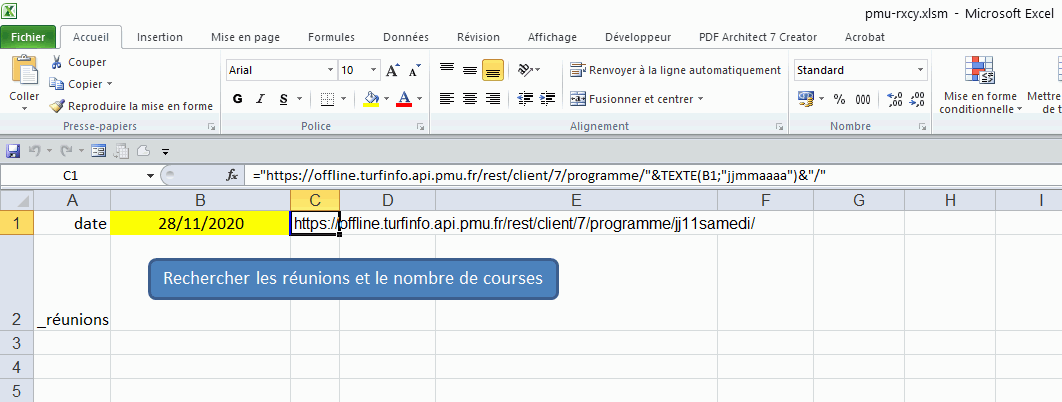Apply the percent style format

click(x=840, y=99)
